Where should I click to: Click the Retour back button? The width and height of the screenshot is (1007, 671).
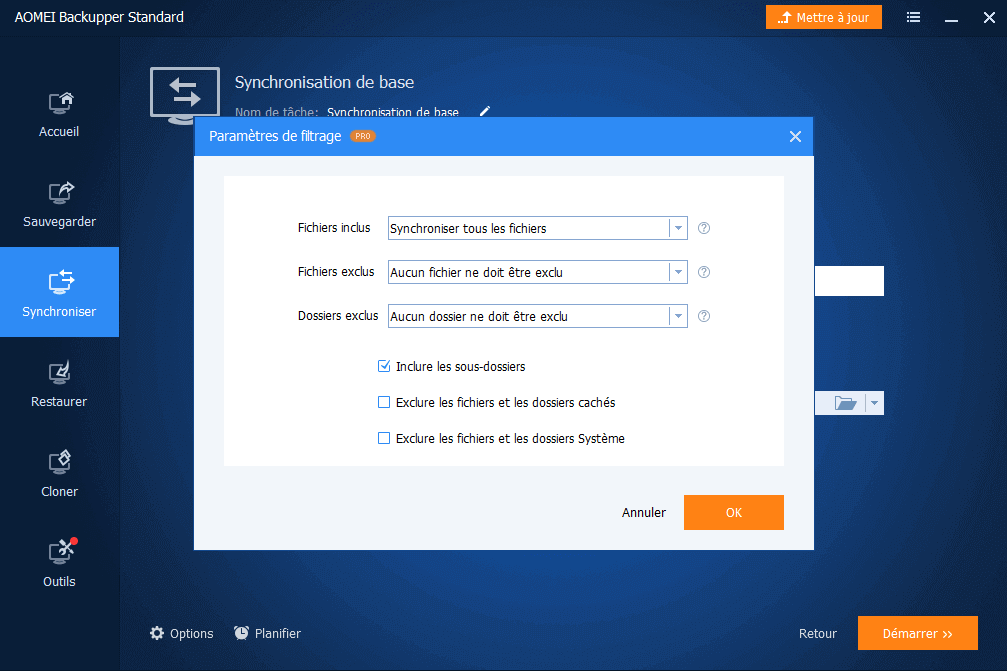click(x=818, y=633)
